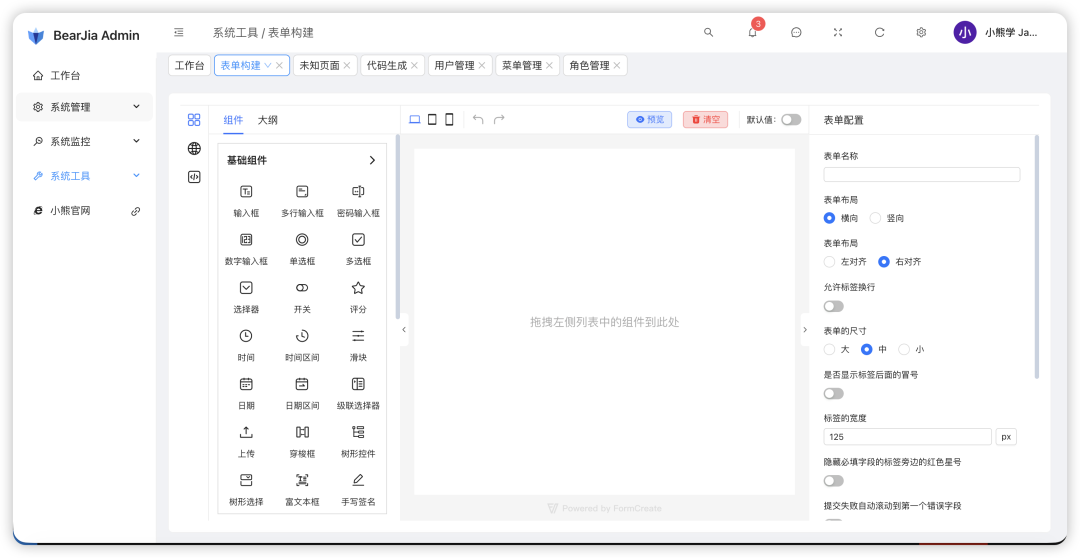Enable the 允许标签换行 switch
The height and width of the screenshot is (558, 1080).
(x=833, y=306)
